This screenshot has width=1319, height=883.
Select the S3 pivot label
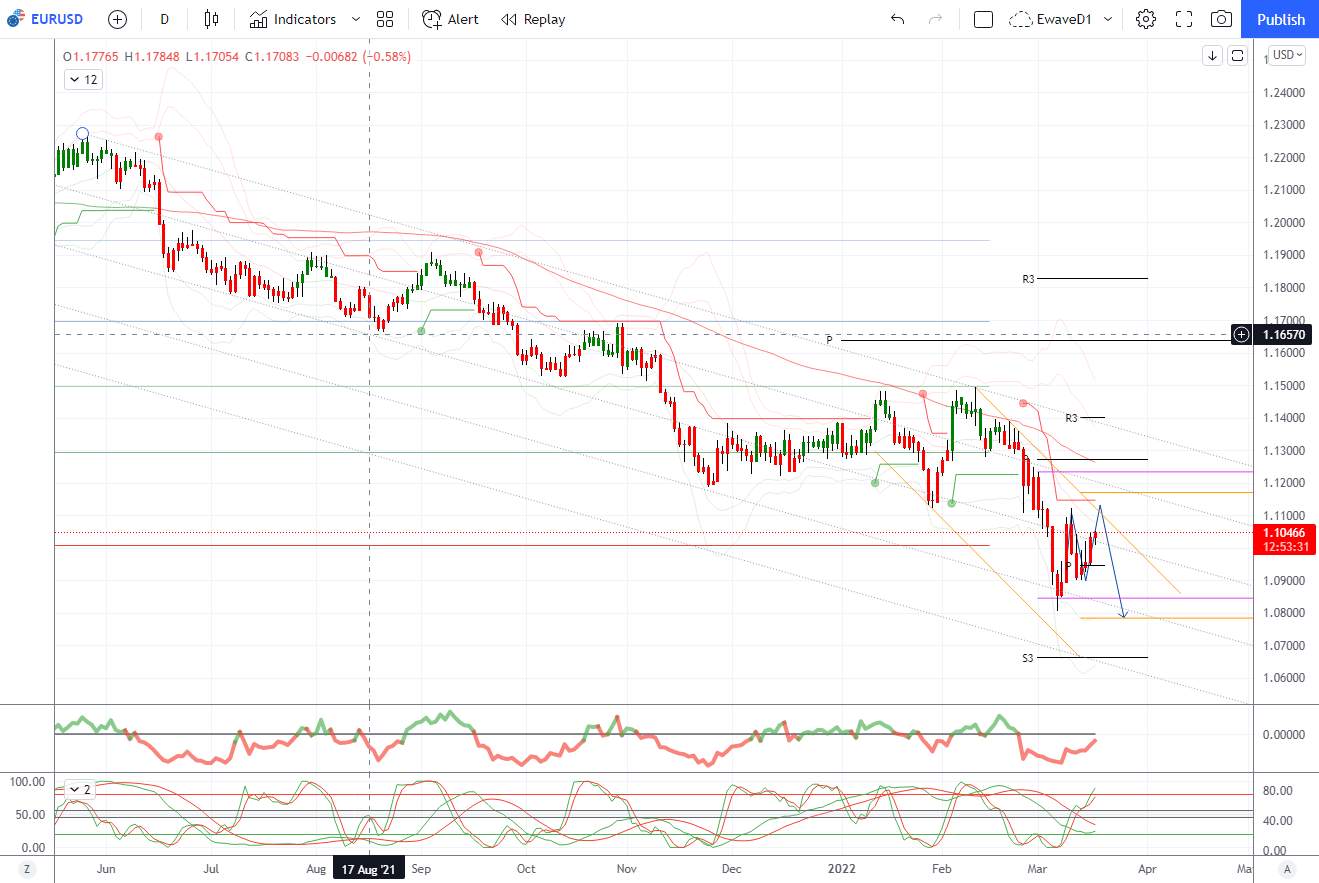pos(1028,658)
